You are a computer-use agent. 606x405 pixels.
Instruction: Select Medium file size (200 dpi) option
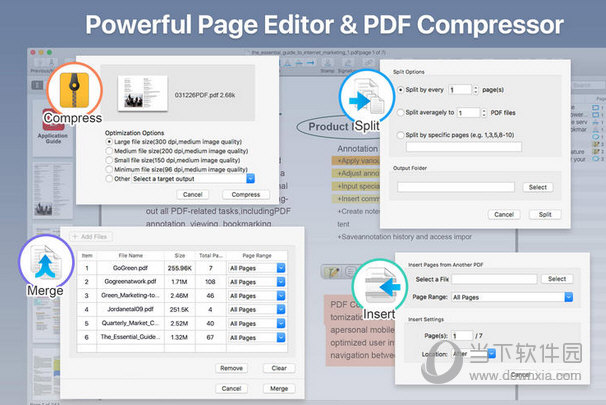point(109,151)
